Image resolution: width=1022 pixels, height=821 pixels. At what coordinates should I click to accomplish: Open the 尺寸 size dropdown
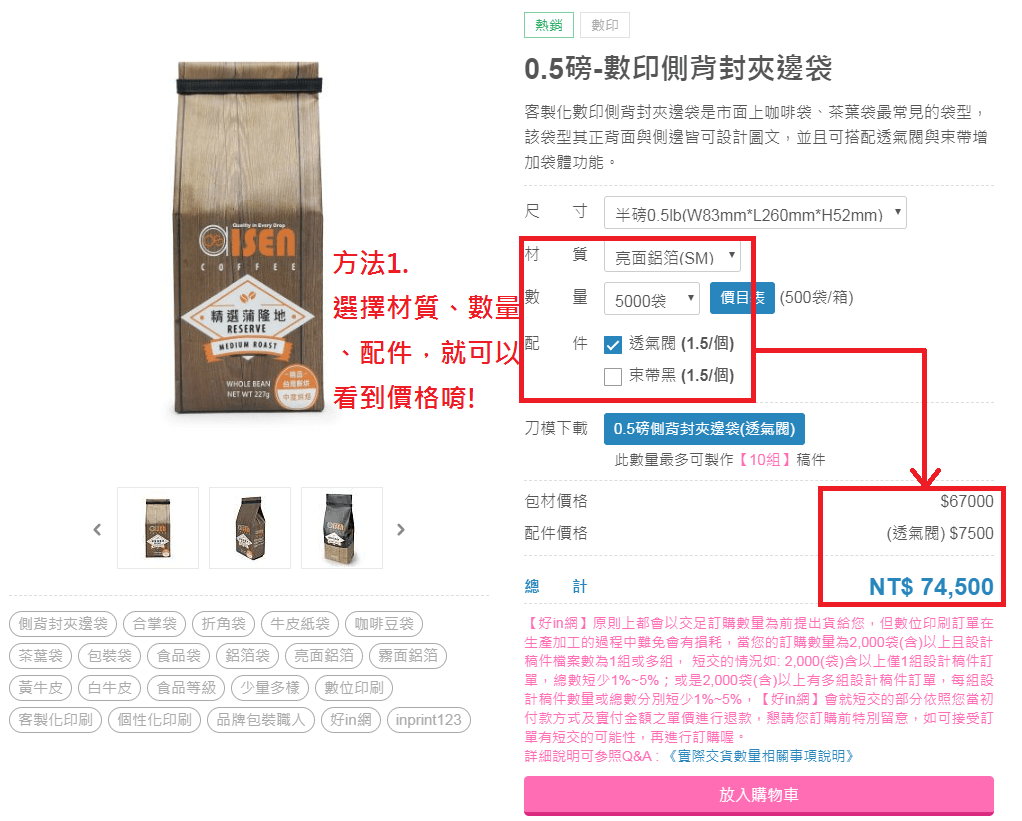(755, 213)
